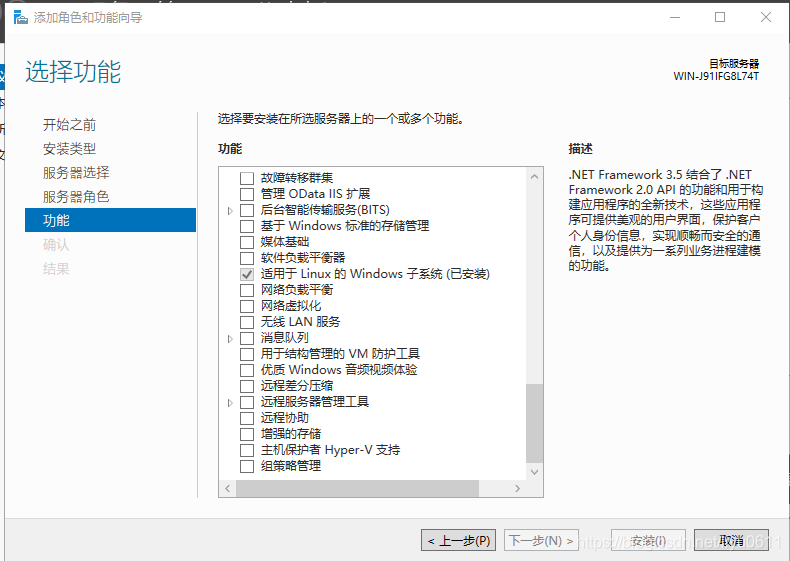
Task: Check the 网络负载平衡 checkbox
Action: click(x=247, y=290)
